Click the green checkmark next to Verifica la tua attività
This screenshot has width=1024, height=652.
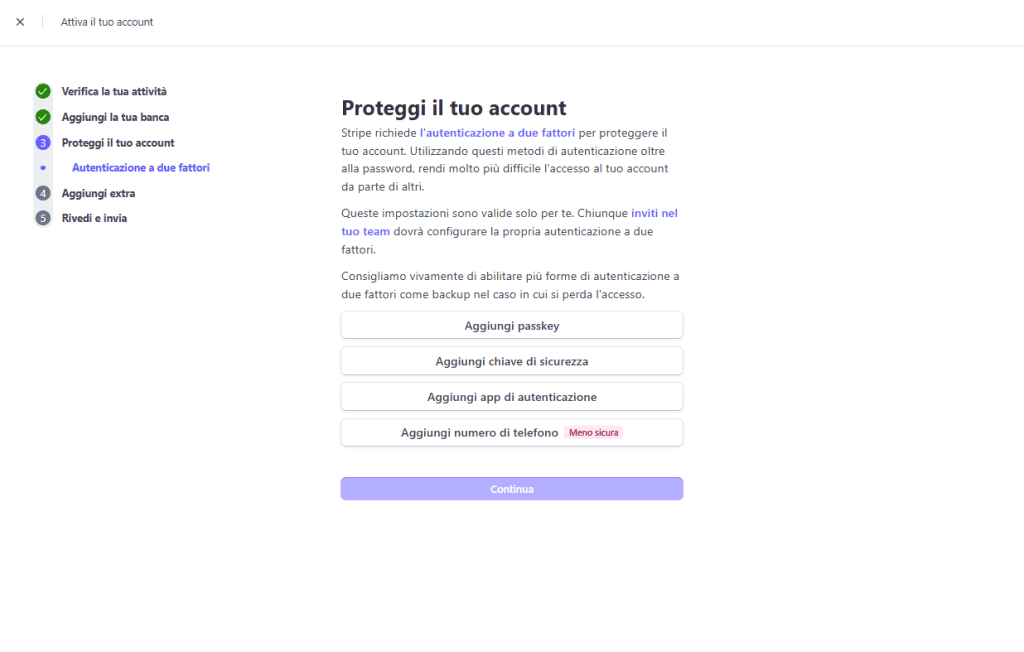coord(42,91)
